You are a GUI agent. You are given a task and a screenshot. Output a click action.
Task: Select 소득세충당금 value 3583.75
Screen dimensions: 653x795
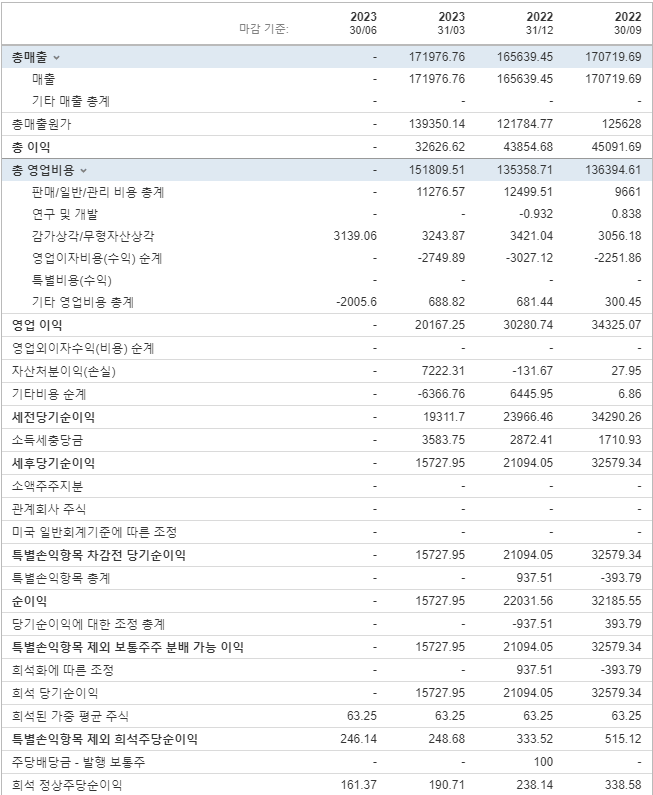444,440
